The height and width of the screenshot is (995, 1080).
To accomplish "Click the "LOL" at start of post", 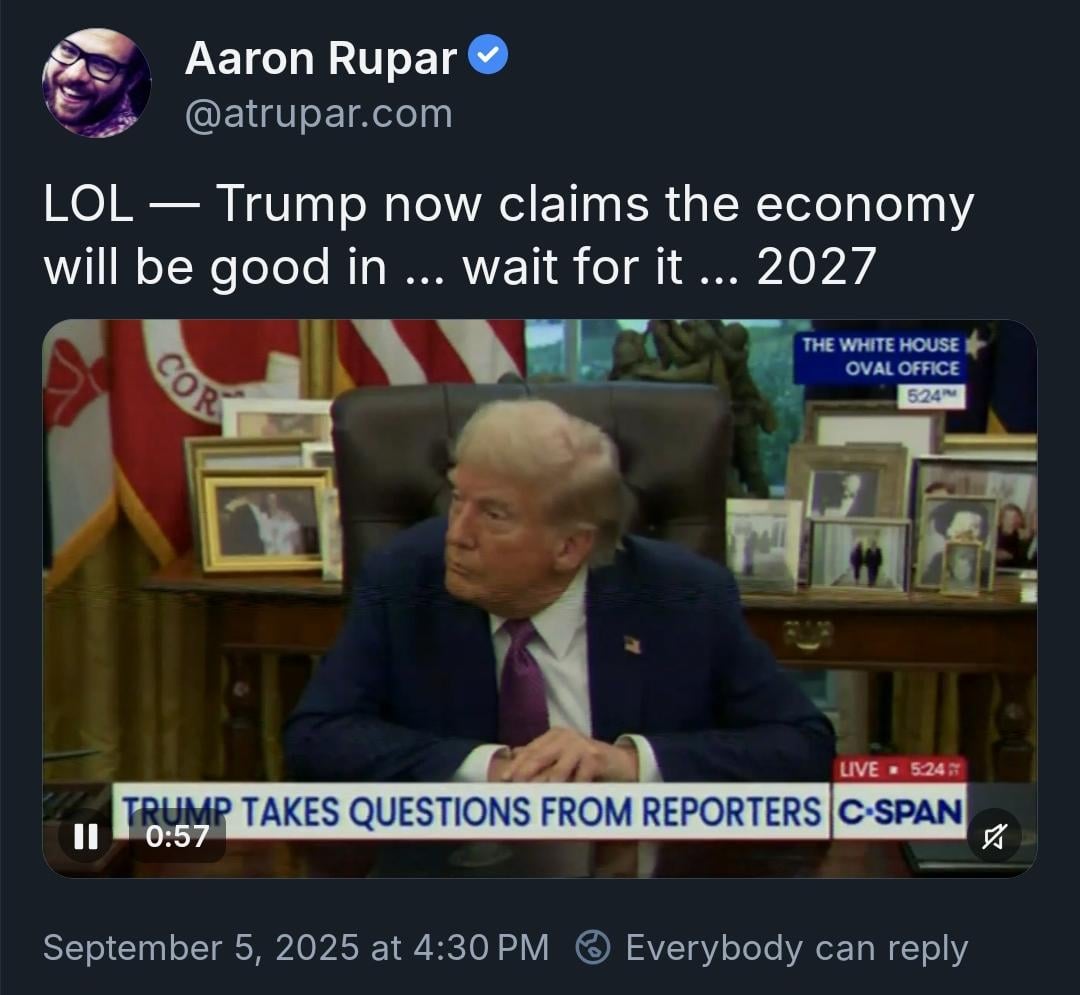I will 88,204.
